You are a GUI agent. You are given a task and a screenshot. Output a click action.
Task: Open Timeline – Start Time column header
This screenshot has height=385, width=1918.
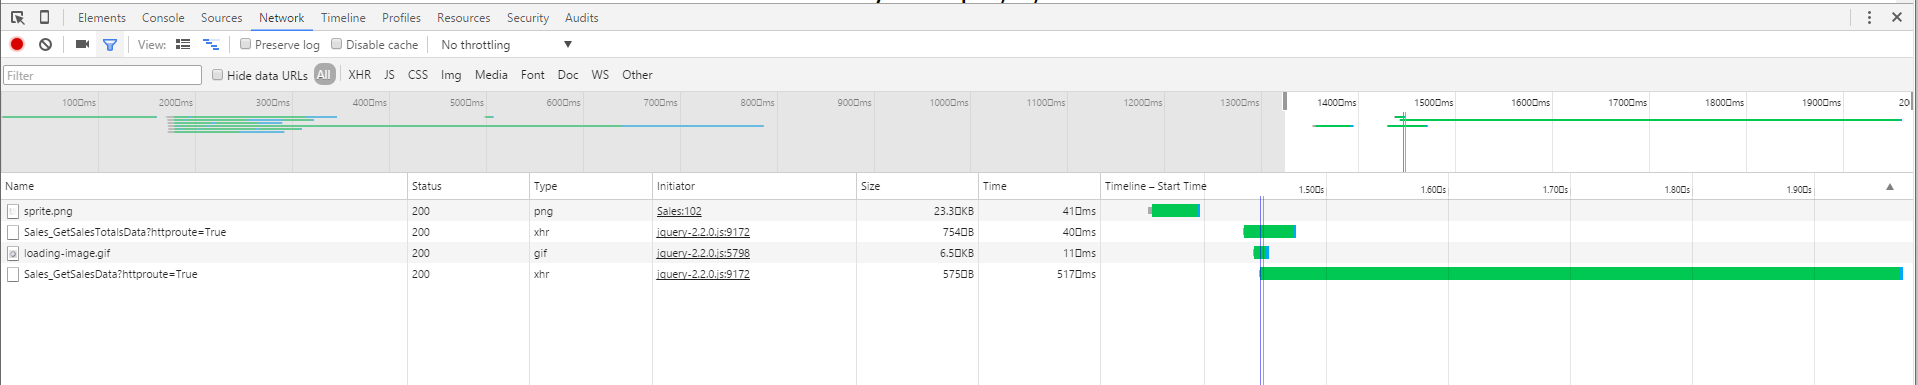coord(1155,186)
